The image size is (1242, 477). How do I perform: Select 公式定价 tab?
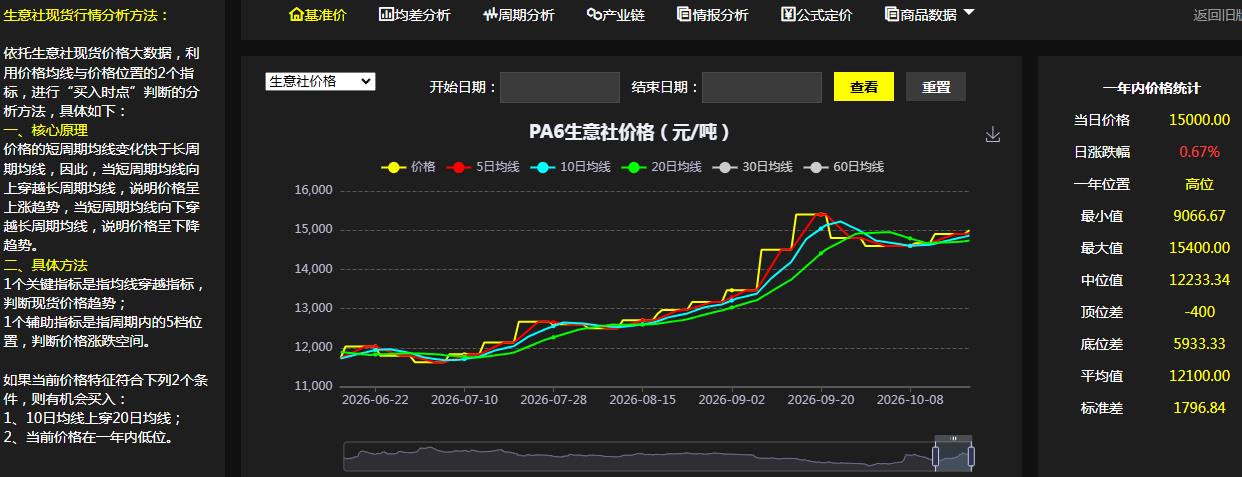point(817,15)
